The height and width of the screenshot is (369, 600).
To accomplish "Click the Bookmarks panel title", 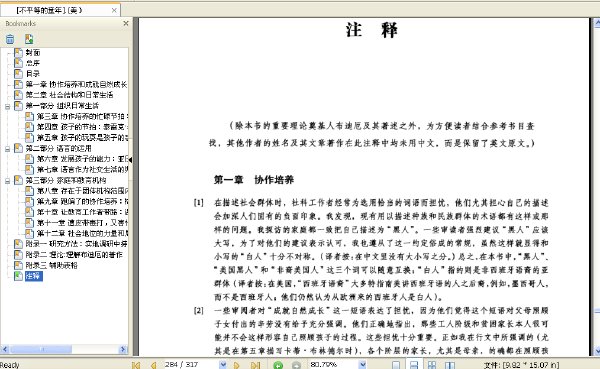I will pyautogui.click(x=21, y=24).
